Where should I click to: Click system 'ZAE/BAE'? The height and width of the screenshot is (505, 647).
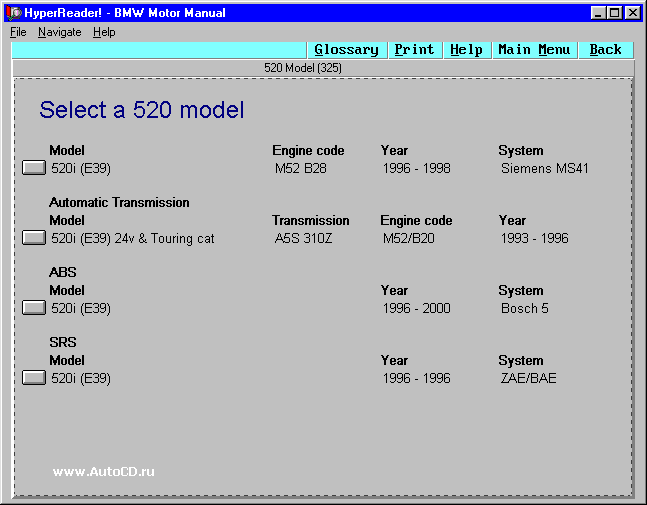[529, 378]
